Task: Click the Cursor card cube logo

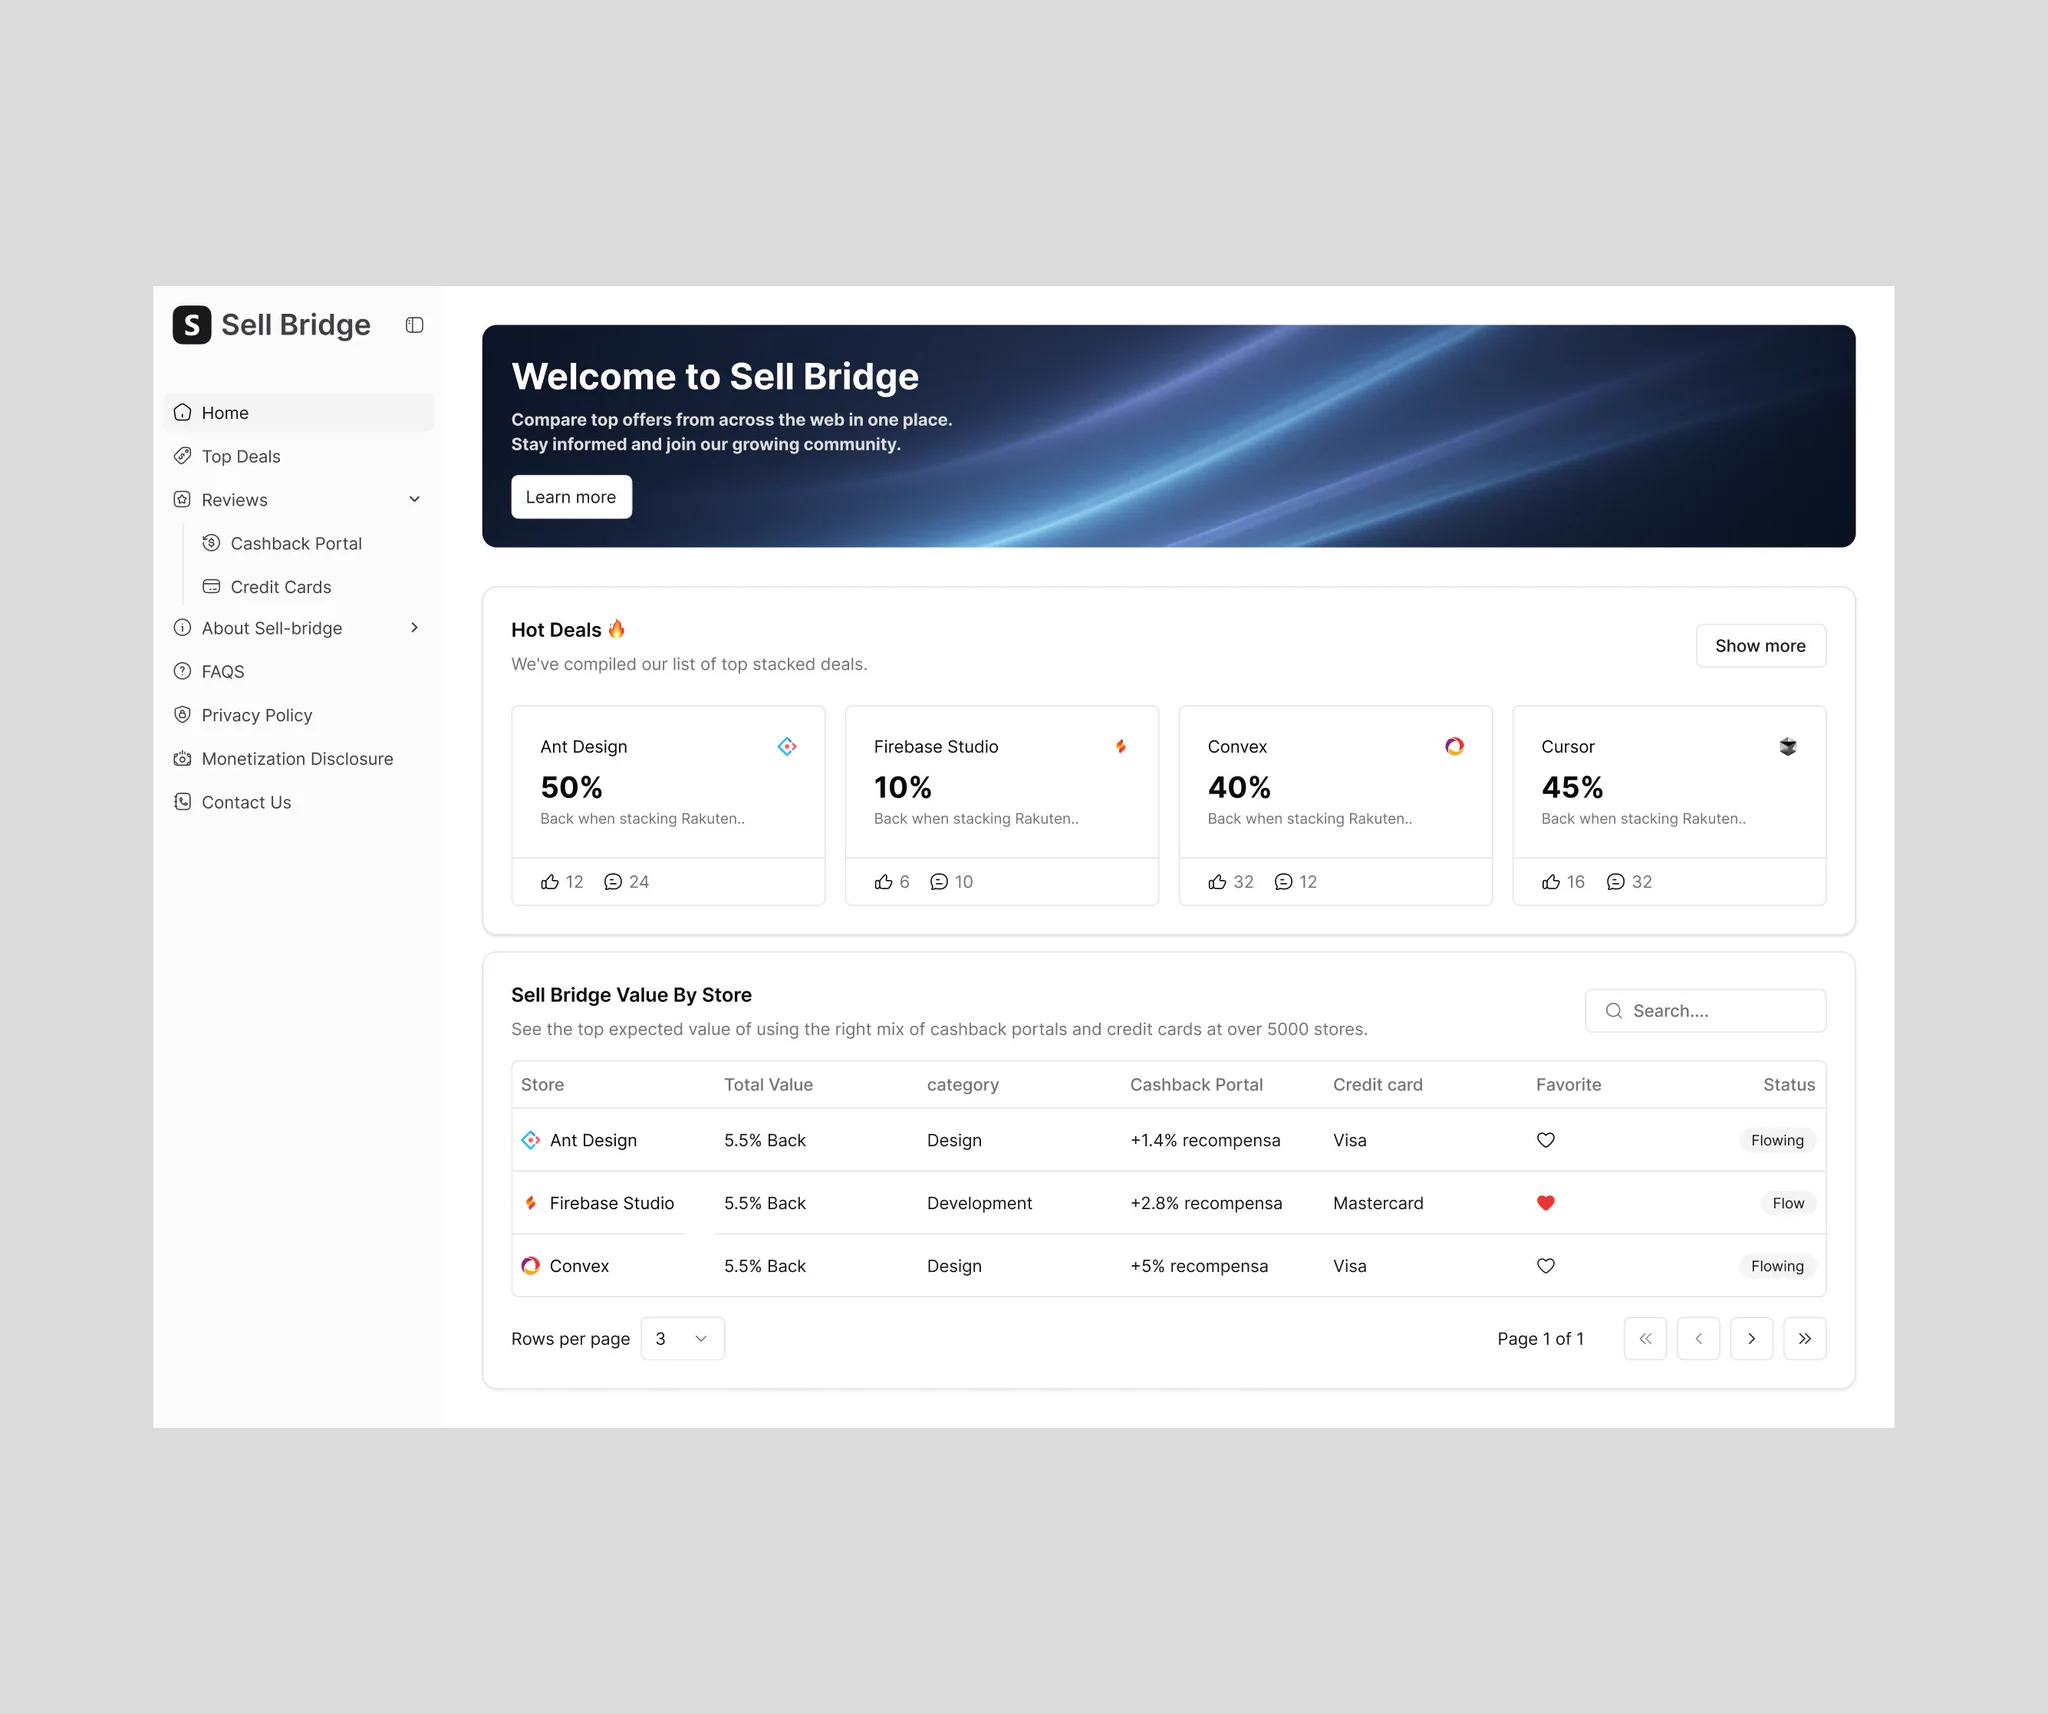Action: tap(1788, 746)
